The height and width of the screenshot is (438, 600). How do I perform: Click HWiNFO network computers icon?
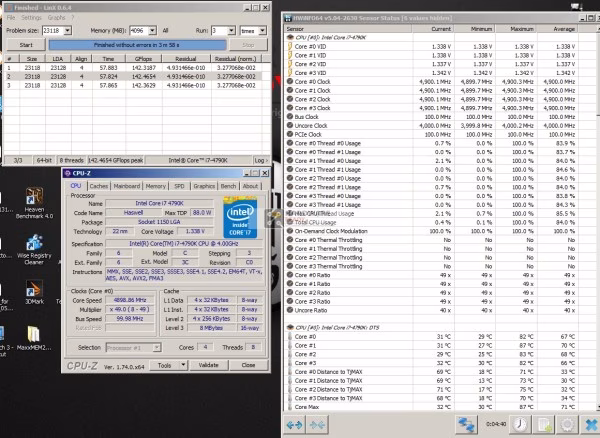click(466, 425)
